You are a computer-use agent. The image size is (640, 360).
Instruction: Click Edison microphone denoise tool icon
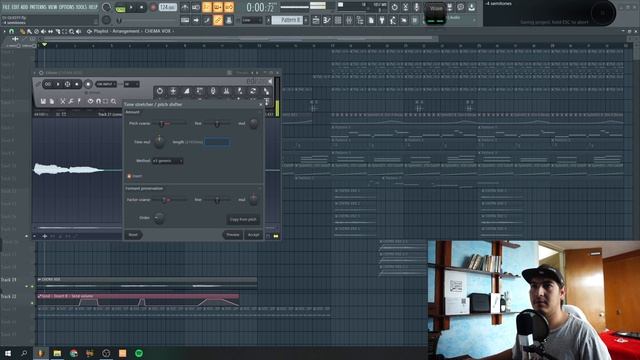coord(213,91)
